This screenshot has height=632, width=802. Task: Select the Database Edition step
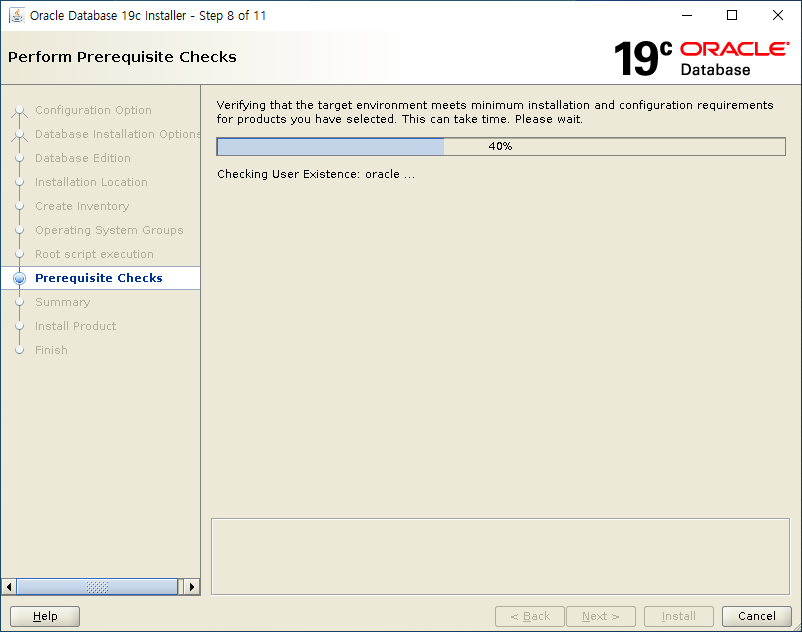[83, 158]
